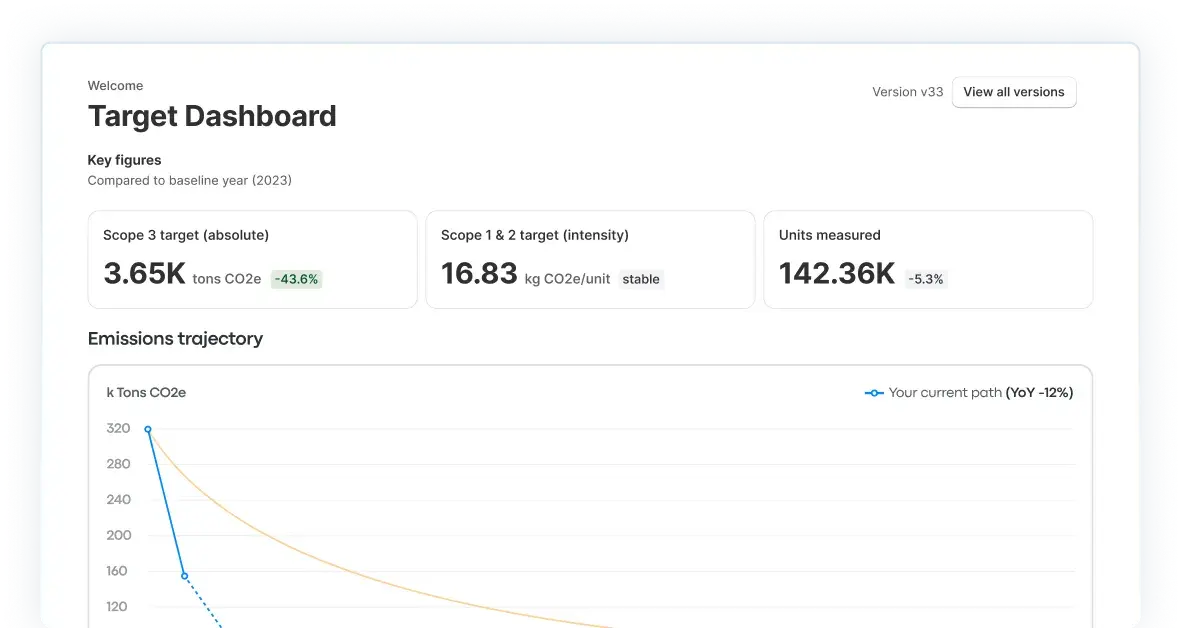Click the 160 y-axis label
Image resolution: width=1181 pixels, height=628 pixels.
117,571
